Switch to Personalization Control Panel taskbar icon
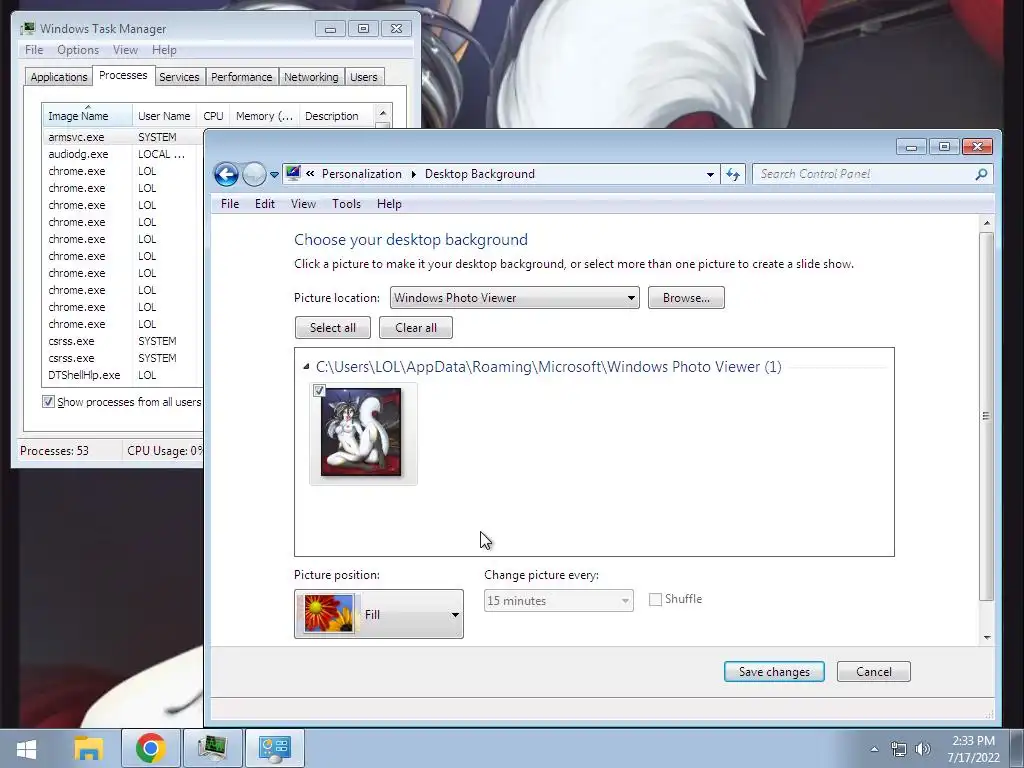 point(274,748)
